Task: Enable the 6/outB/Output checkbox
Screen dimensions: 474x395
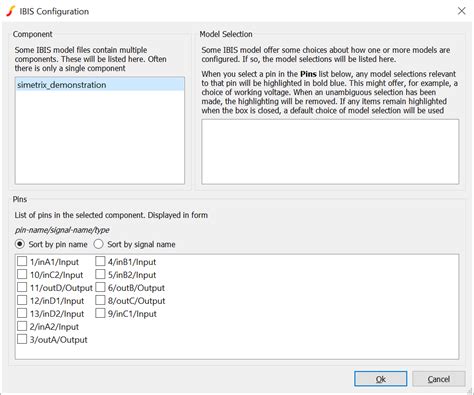Action: (100, 288)
